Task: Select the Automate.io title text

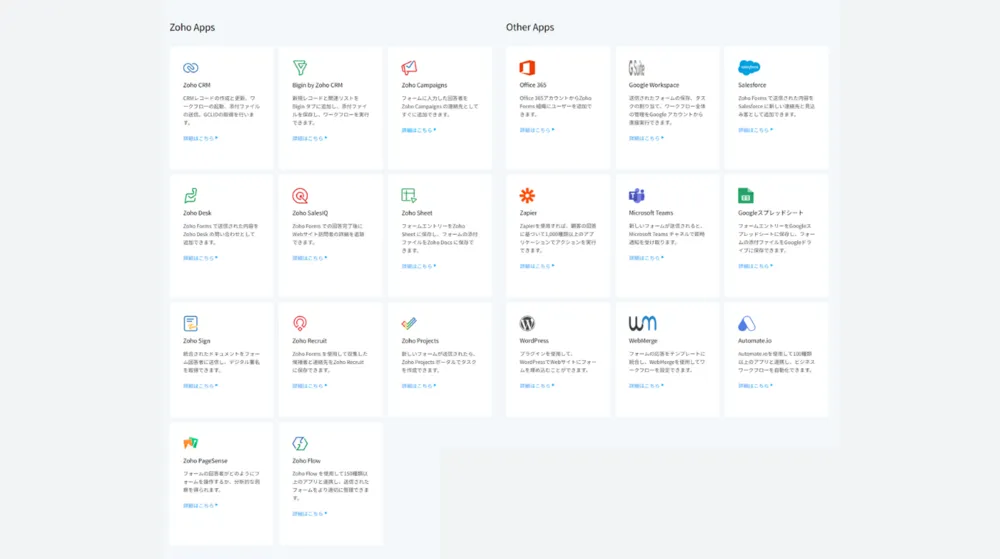Action: pyautogui.click(x=754, y=341)
